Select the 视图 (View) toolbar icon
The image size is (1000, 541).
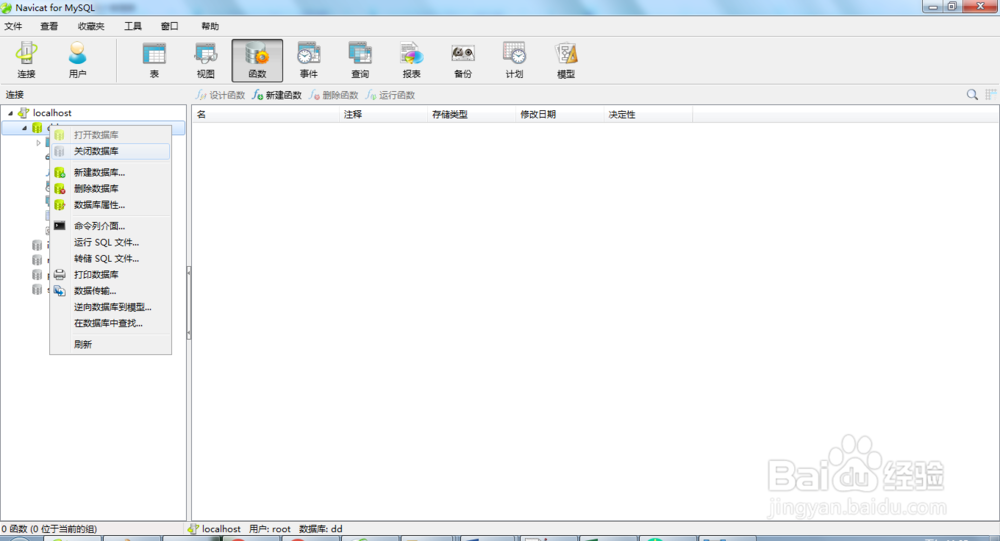205,60
